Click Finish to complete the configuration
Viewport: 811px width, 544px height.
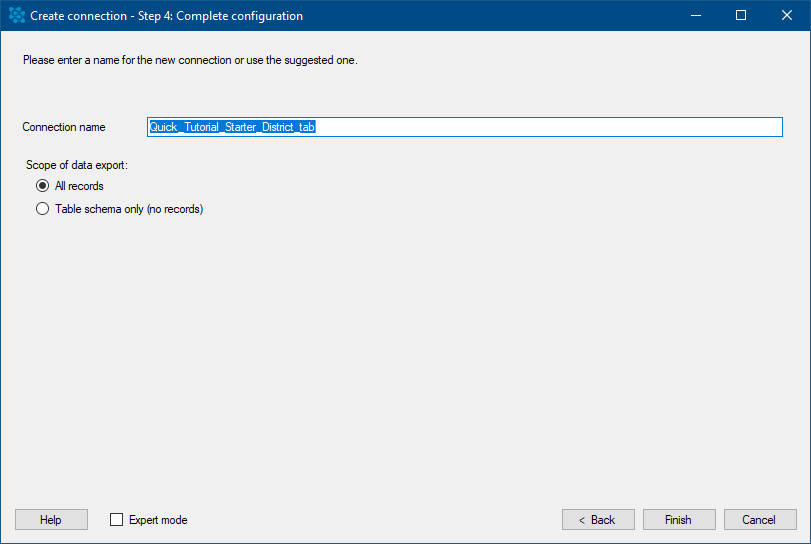[679, 520]
